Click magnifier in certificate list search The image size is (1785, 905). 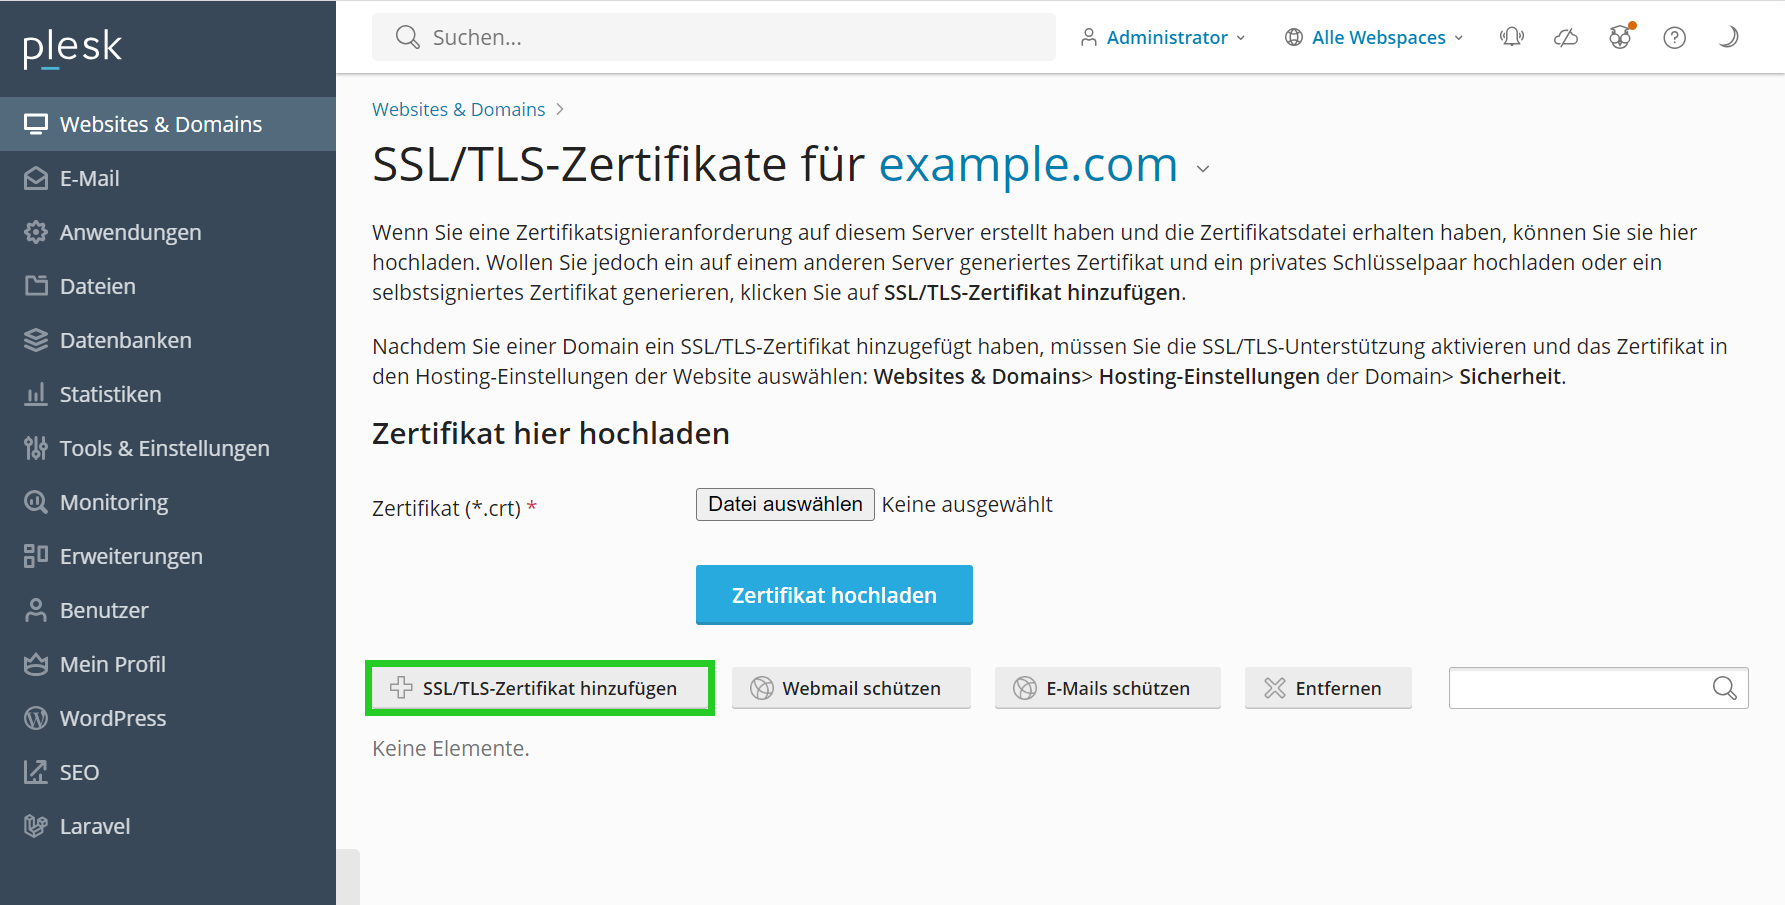(1725, 688)
